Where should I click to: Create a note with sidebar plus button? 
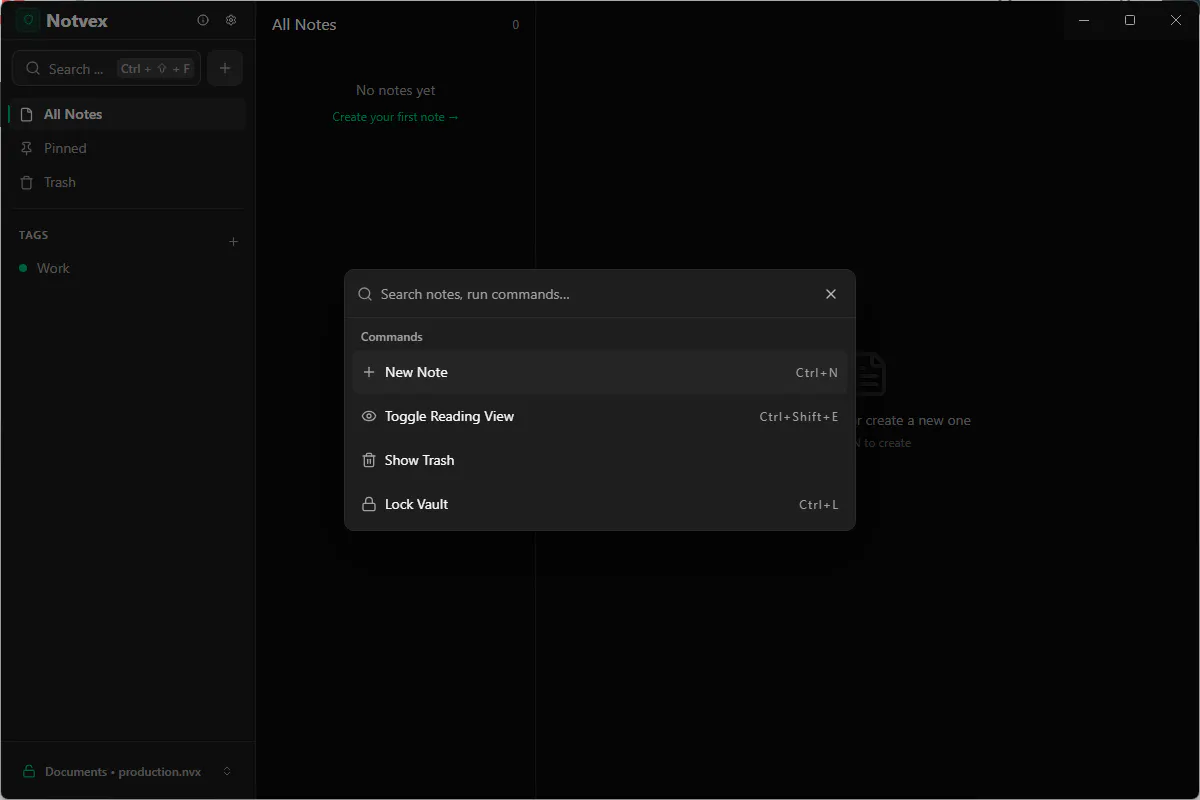pos(225,68)
